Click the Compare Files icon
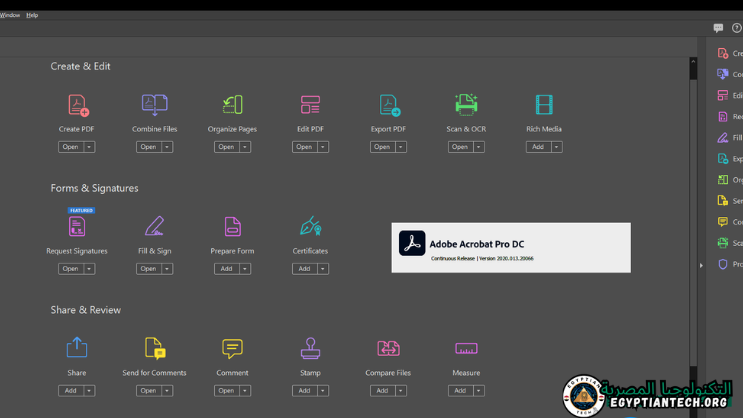 (x=388, y=348)
